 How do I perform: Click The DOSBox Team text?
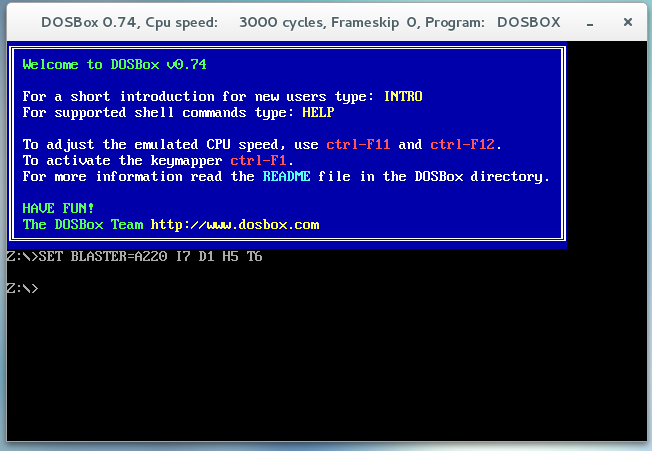pos(83,225)
